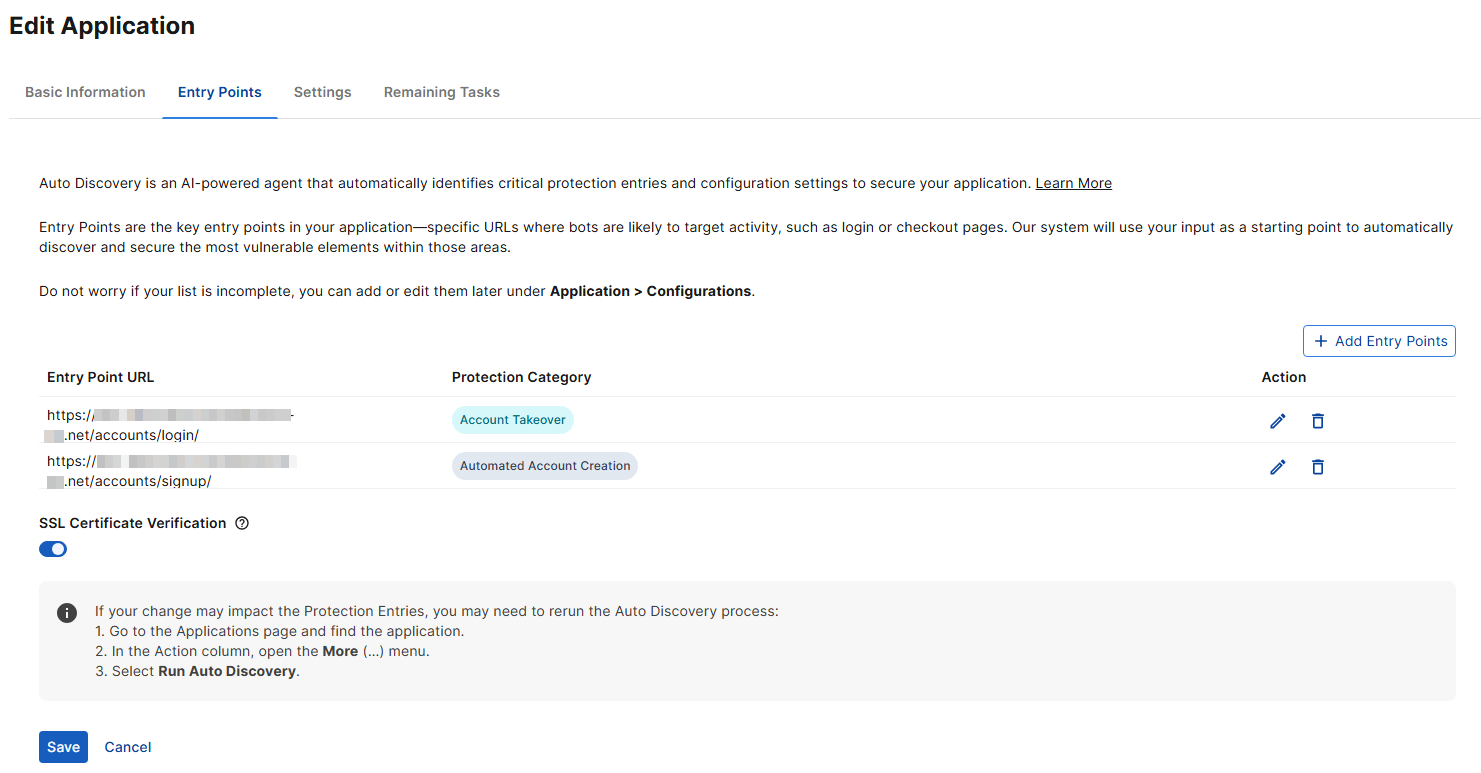This screenshot has width=1481, height=773.
Task: Open the Basic Information tab
Action: tap(85, 92)
